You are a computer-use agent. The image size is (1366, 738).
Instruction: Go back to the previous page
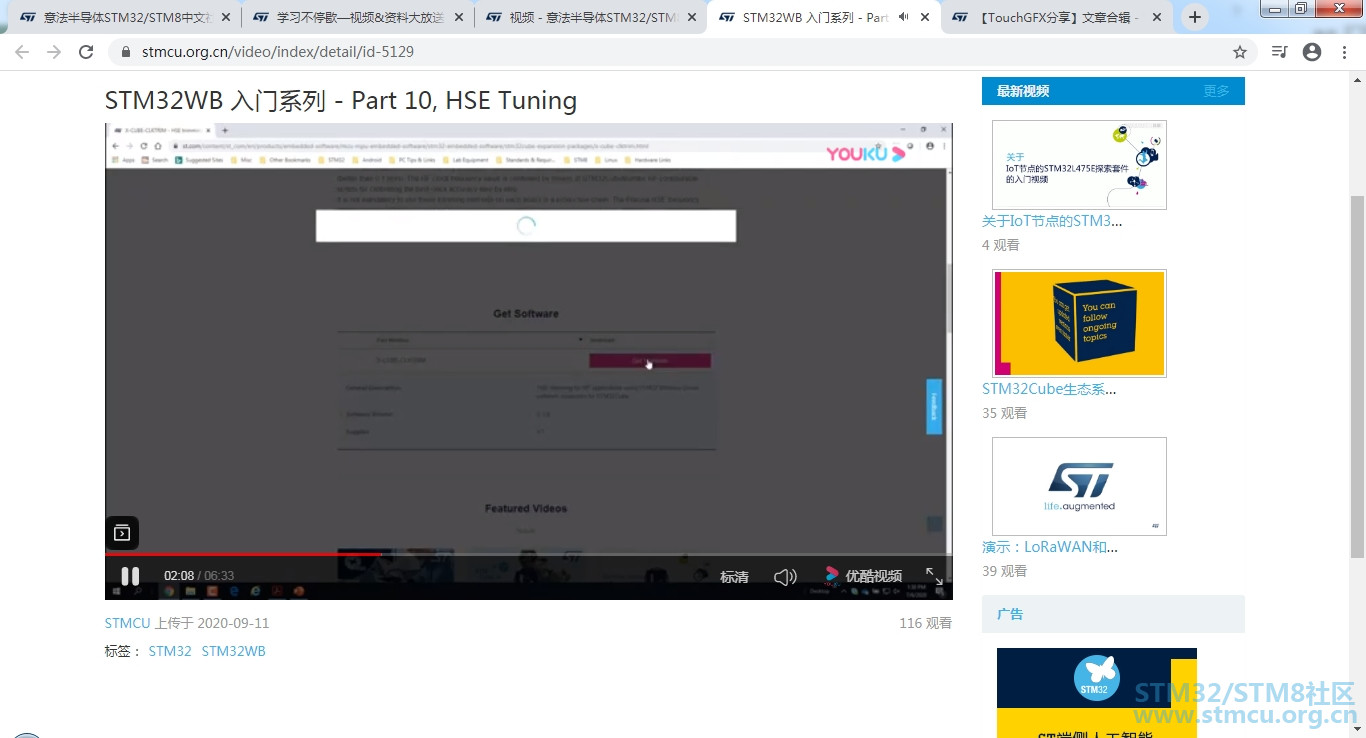[22, 52]
